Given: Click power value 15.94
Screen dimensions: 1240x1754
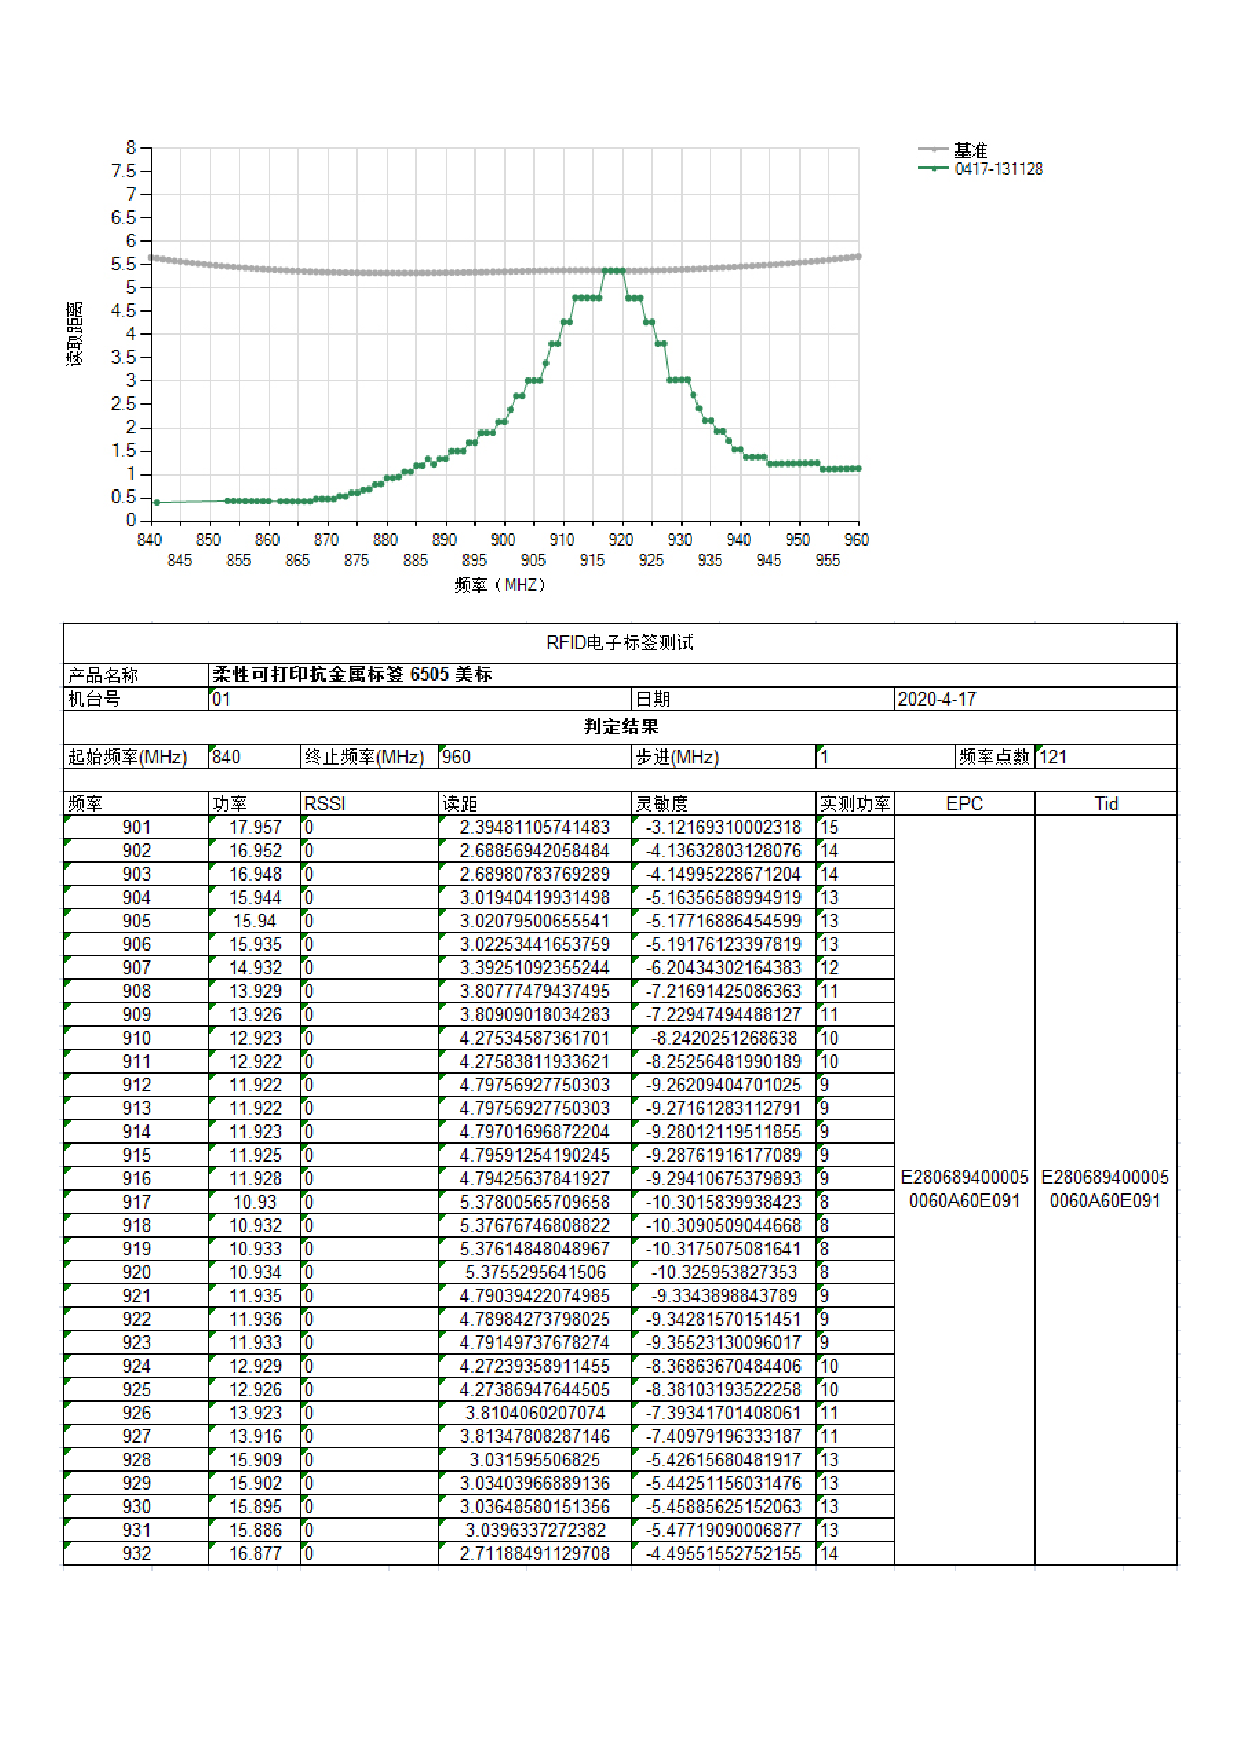Looking at the screenshot, I should click(x=255, y=921).
